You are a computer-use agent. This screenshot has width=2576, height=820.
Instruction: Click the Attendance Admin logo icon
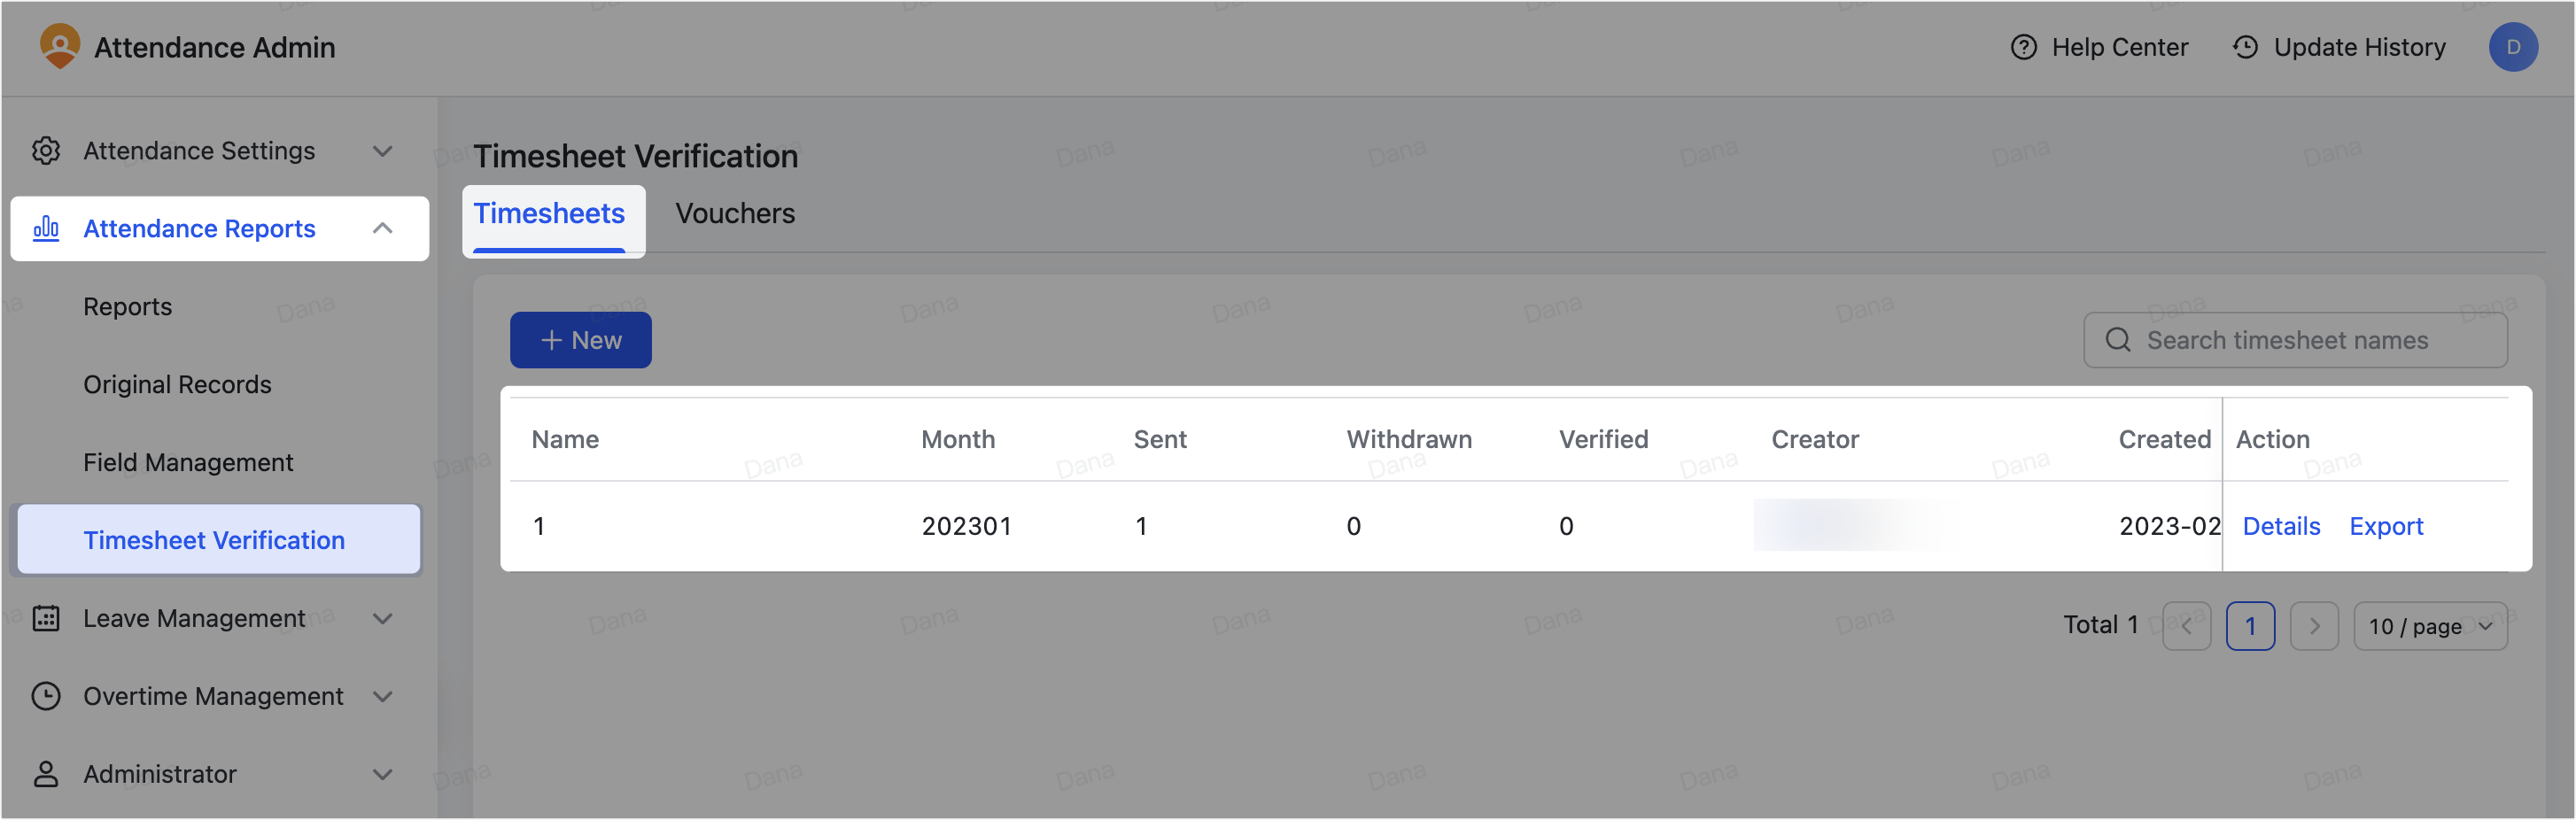tap(60, 45)
